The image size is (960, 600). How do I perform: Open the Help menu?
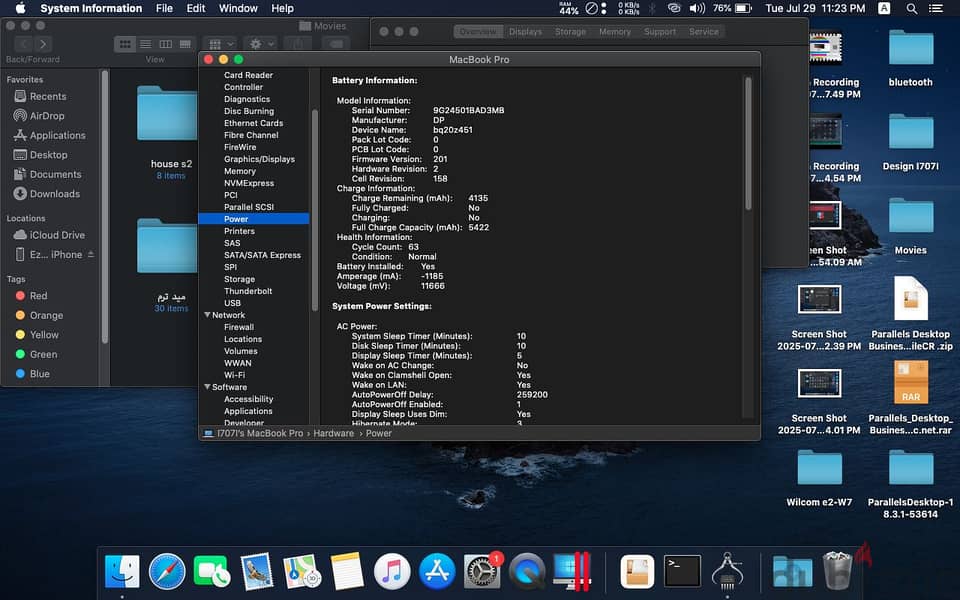tap(282, 9)
